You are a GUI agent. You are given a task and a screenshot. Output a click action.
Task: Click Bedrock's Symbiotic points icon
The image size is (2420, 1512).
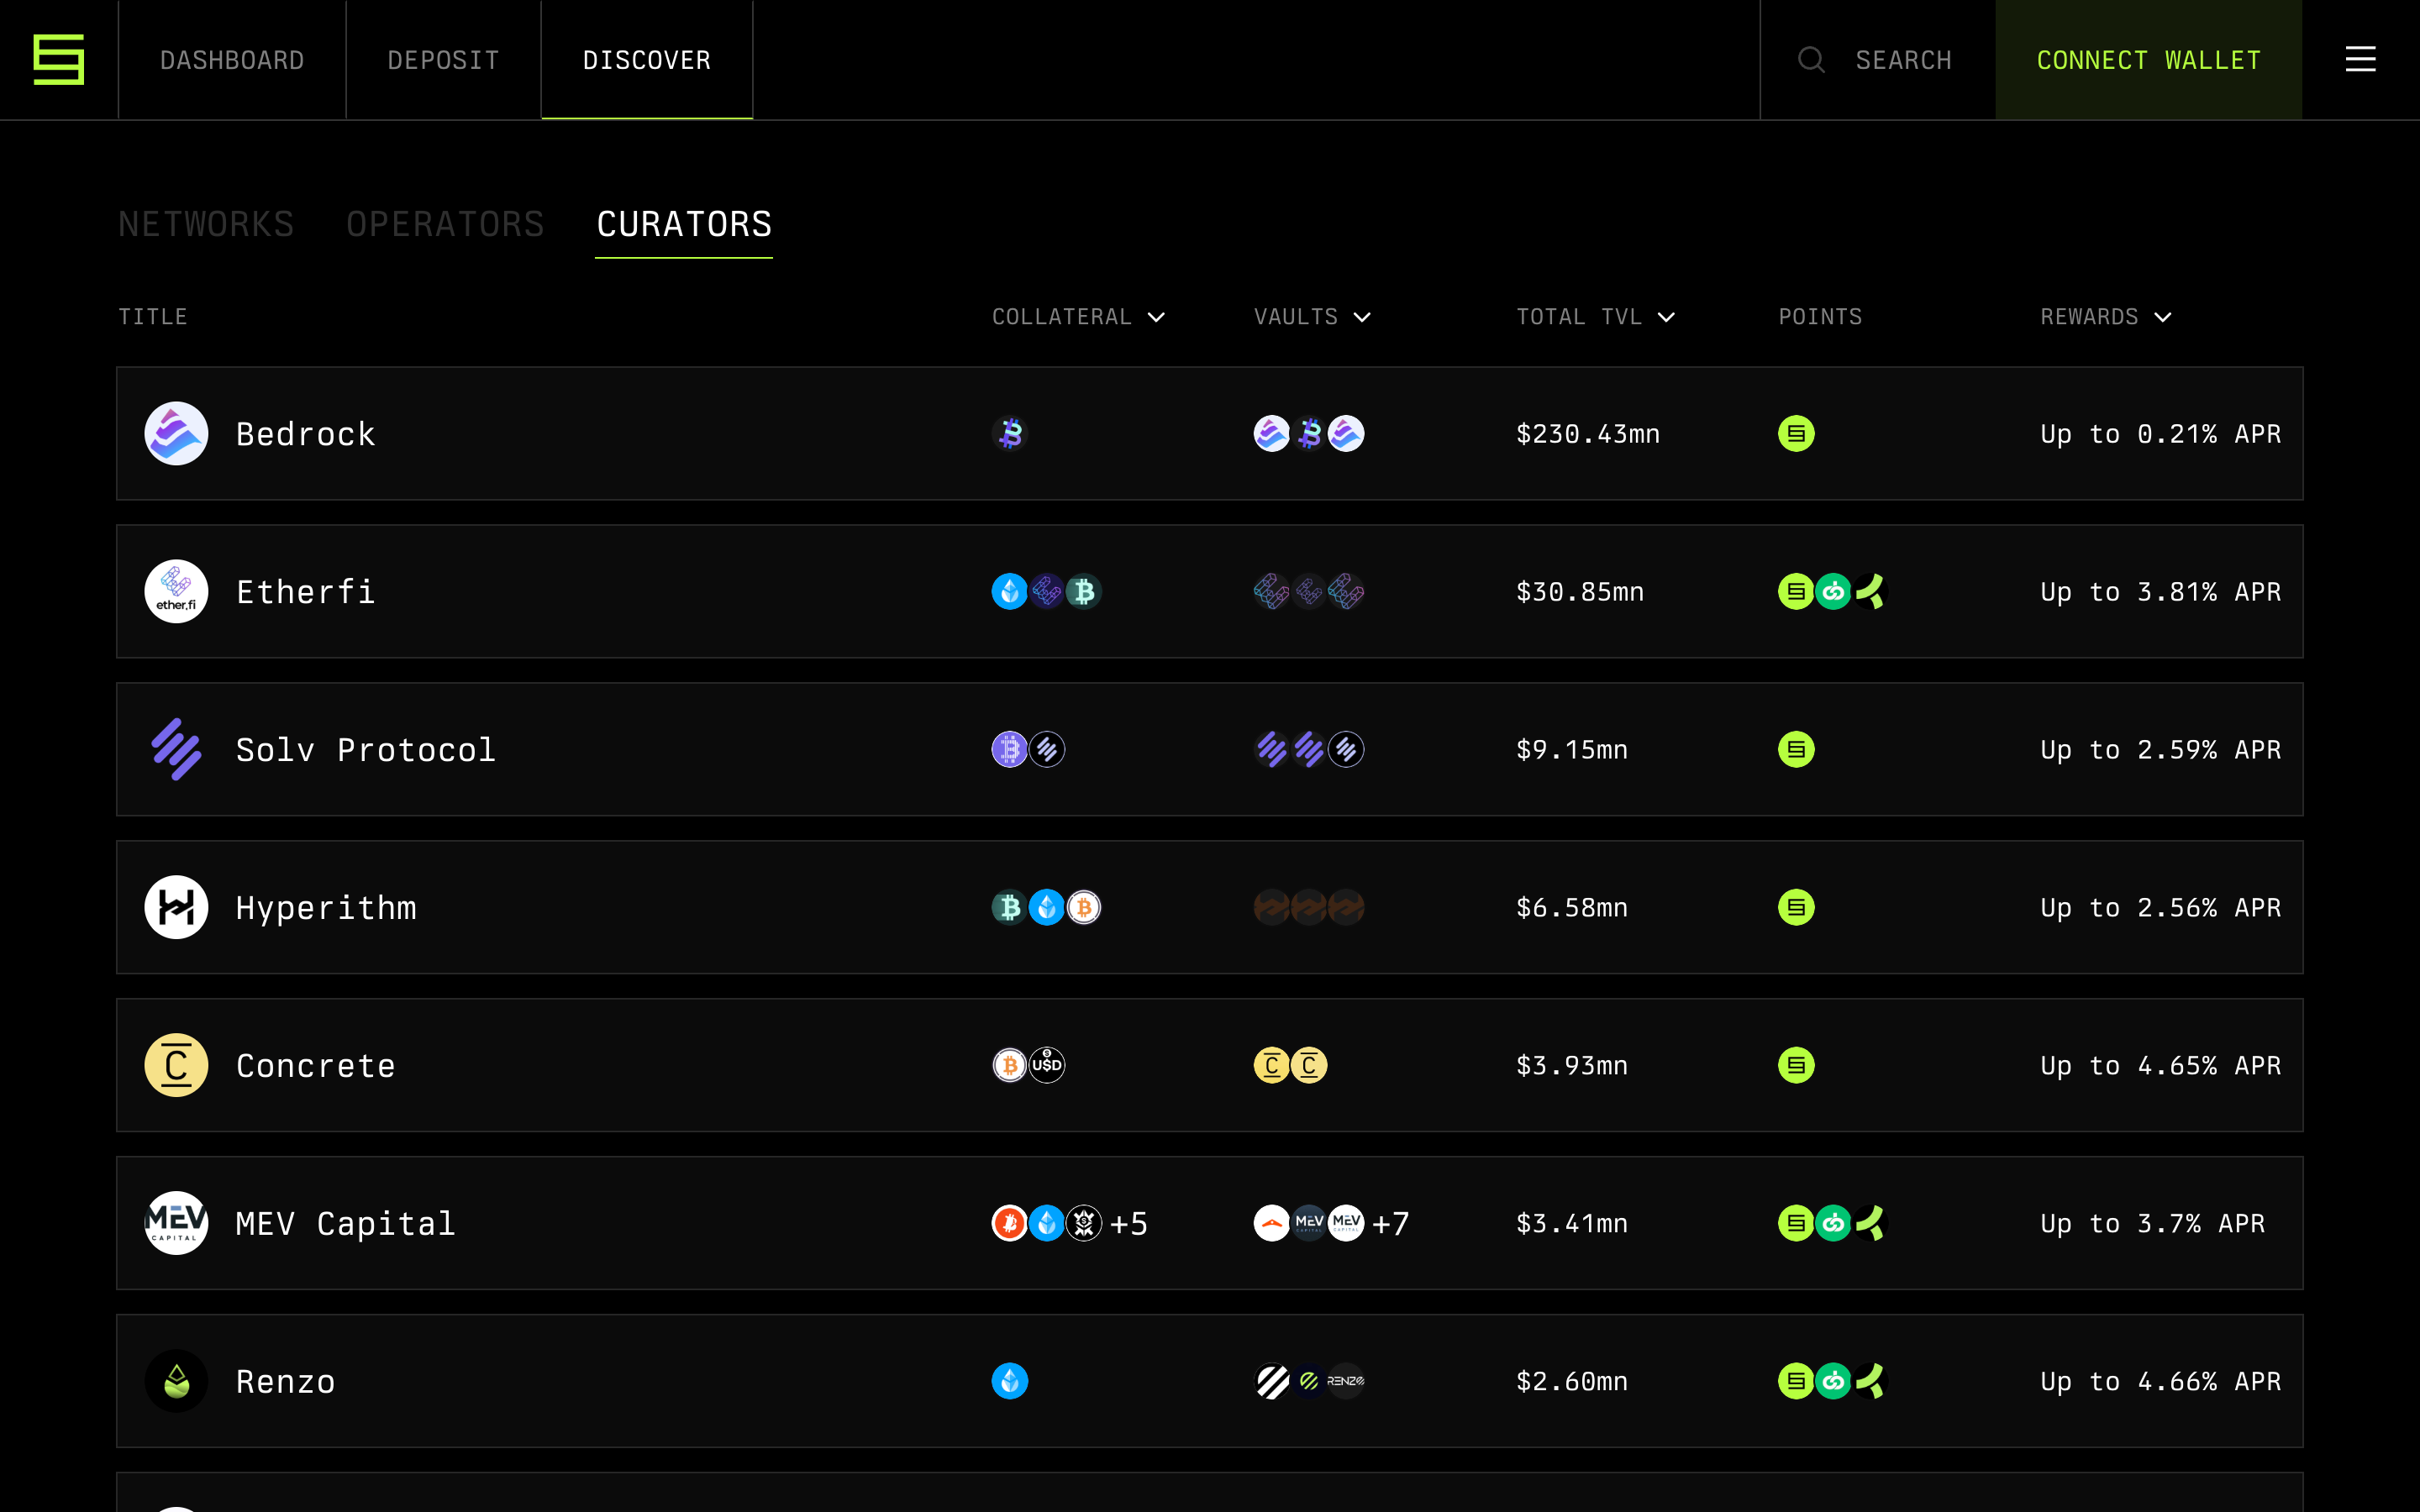coord(1796,433)
